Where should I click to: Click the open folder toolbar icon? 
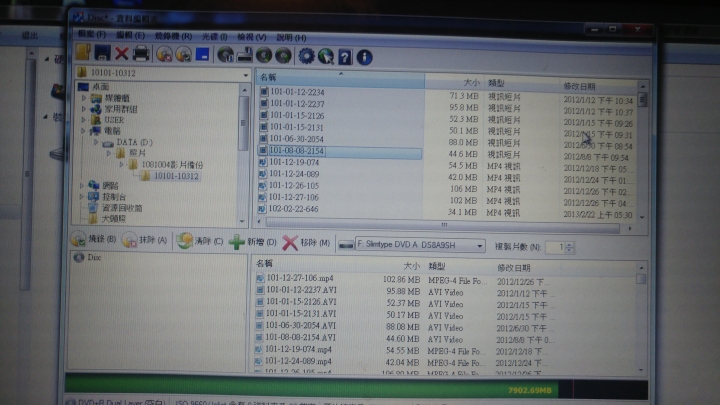[x=83, y=52]
